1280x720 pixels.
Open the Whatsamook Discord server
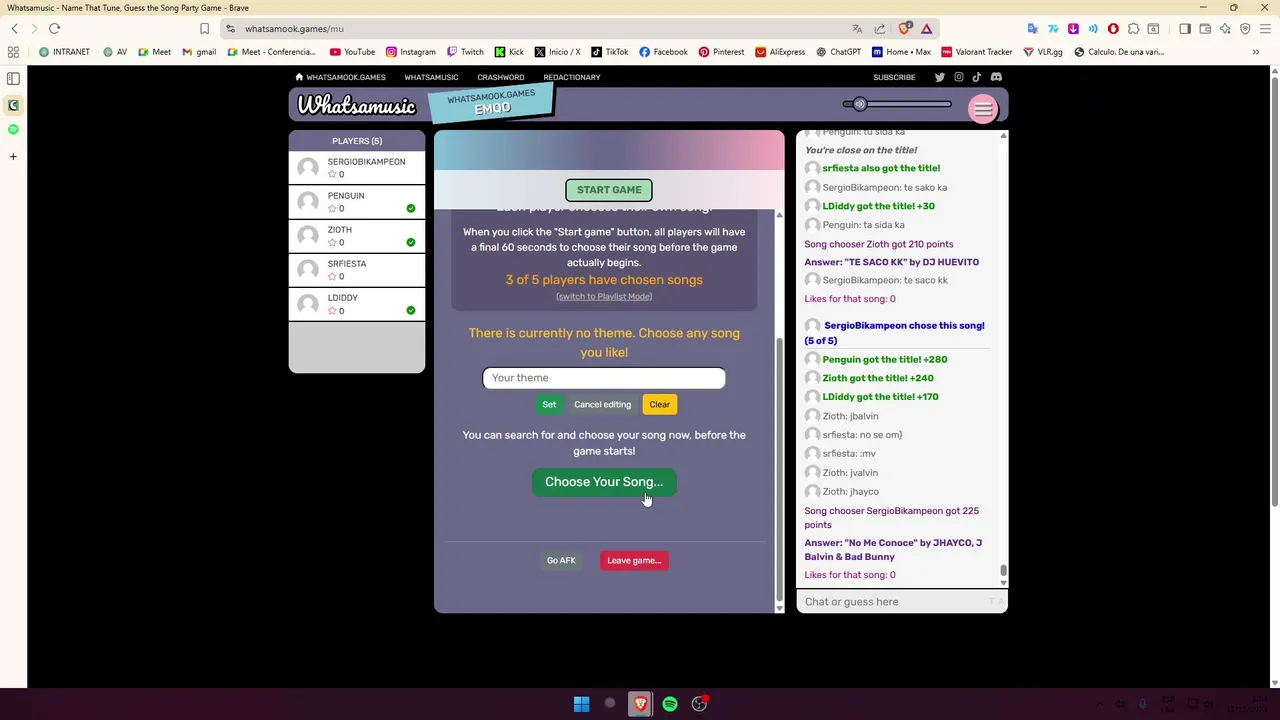(996, 77)
